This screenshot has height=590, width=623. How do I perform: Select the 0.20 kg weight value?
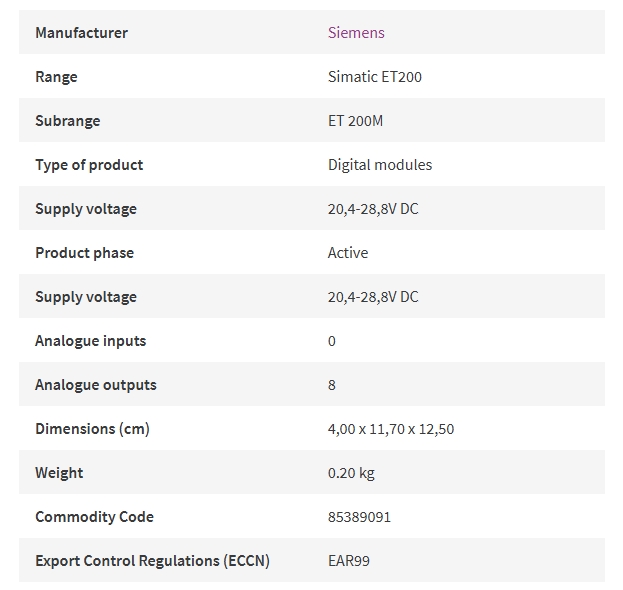click(x=351, y=473)
